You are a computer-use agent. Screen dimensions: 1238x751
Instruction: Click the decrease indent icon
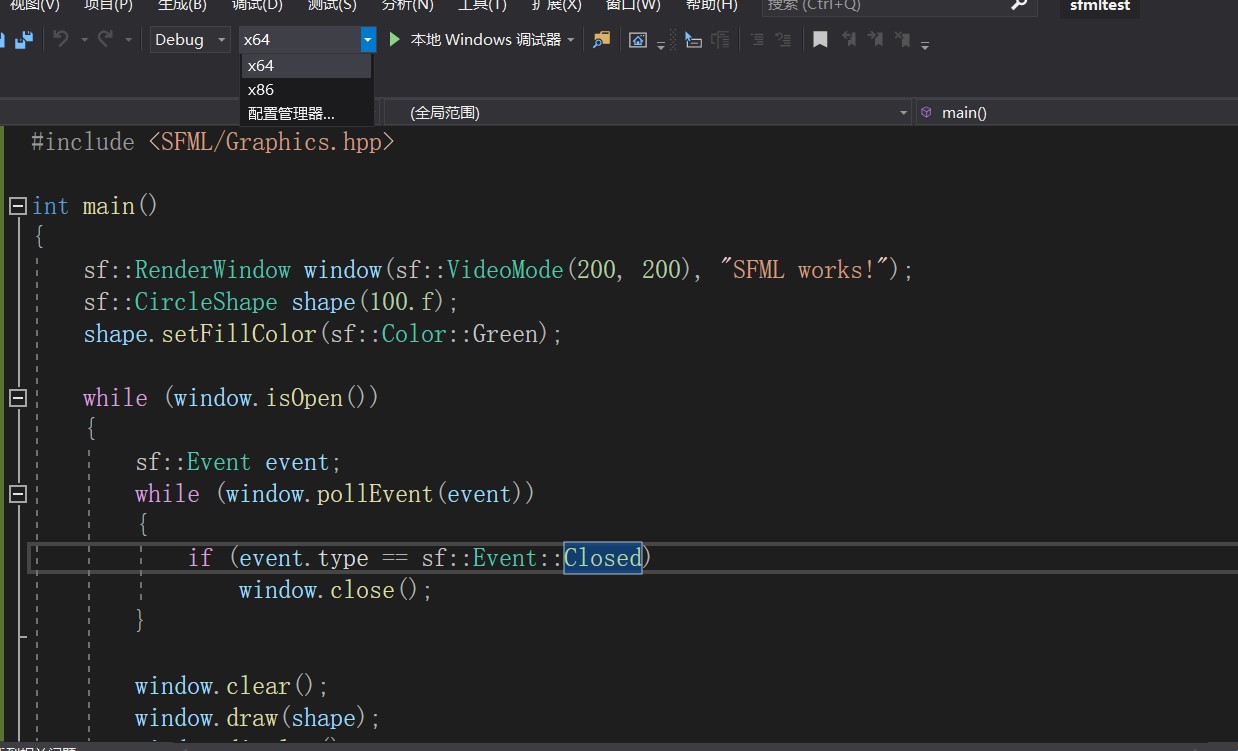[x=757, y=40]
